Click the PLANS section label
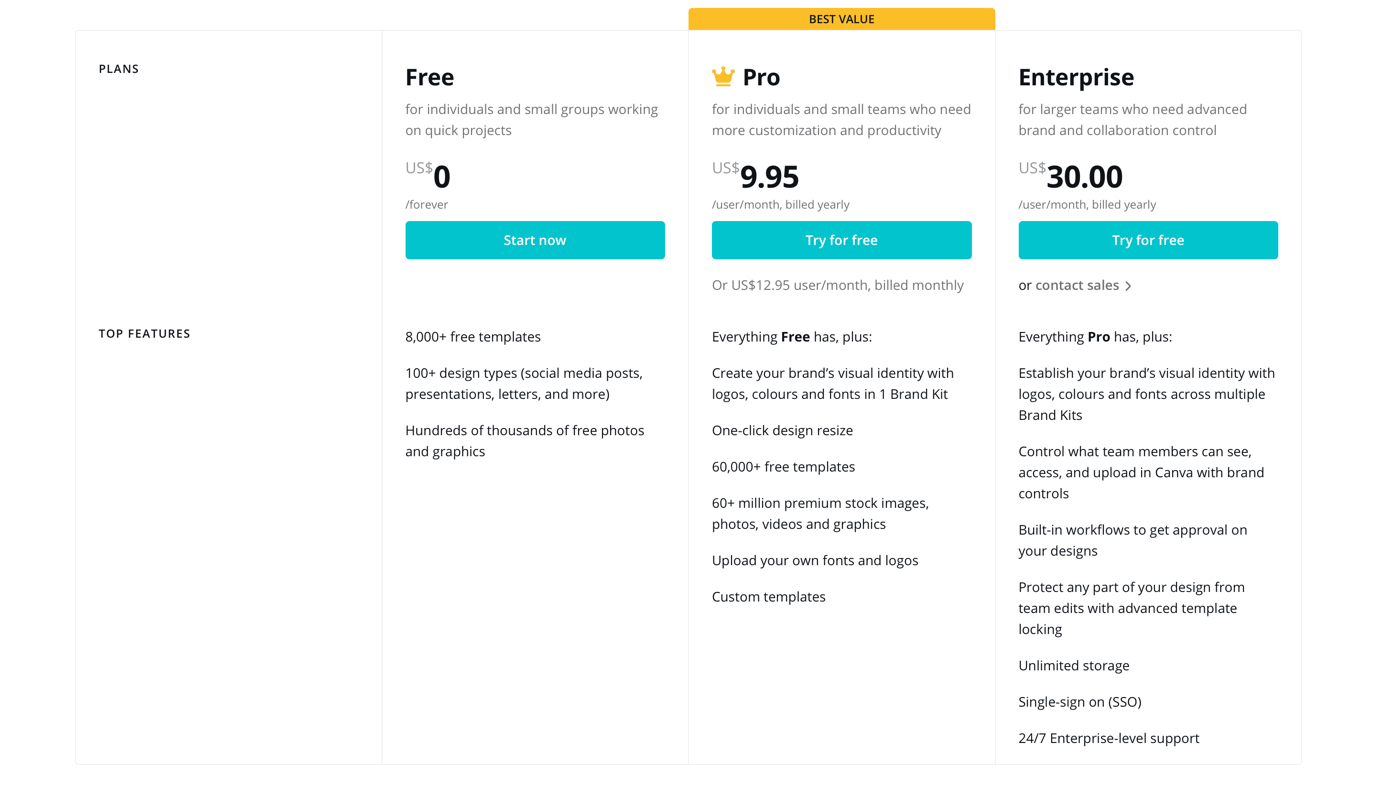 tap(119, 69)
